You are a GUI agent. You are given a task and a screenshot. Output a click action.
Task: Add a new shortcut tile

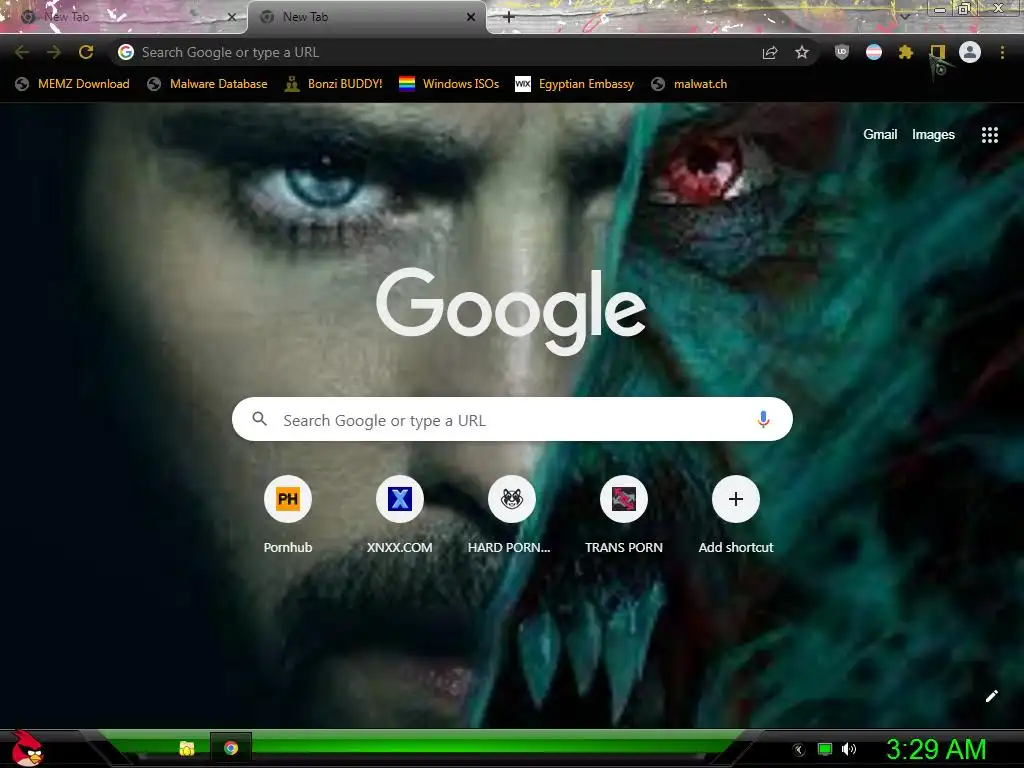coord(736,515)
